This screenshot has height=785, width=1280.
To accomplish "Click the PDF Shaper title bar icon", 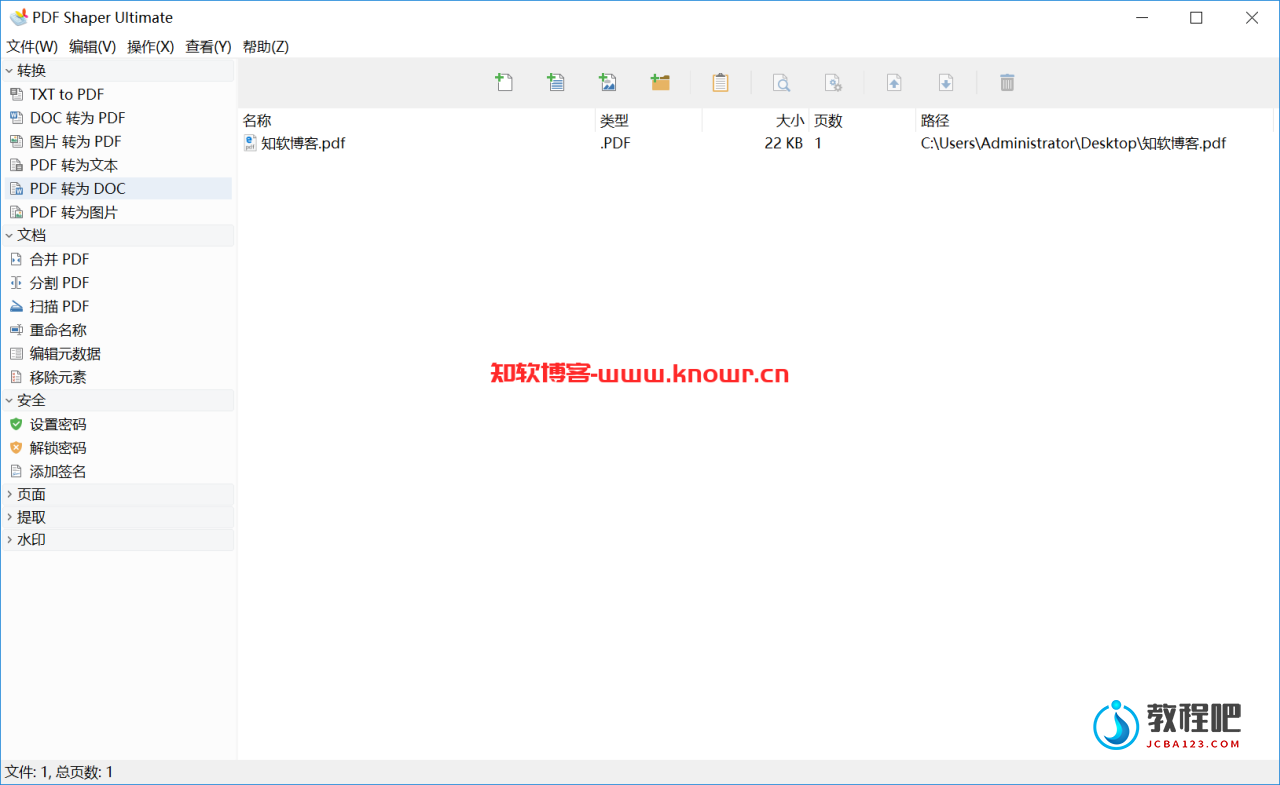I will point(18,17).
